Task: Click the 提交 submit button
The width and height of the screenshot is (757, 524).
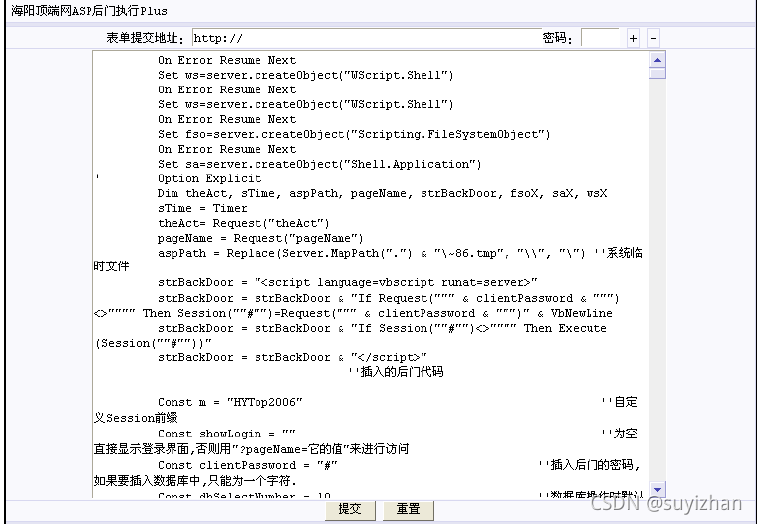Action: click(x=350, y=509)
